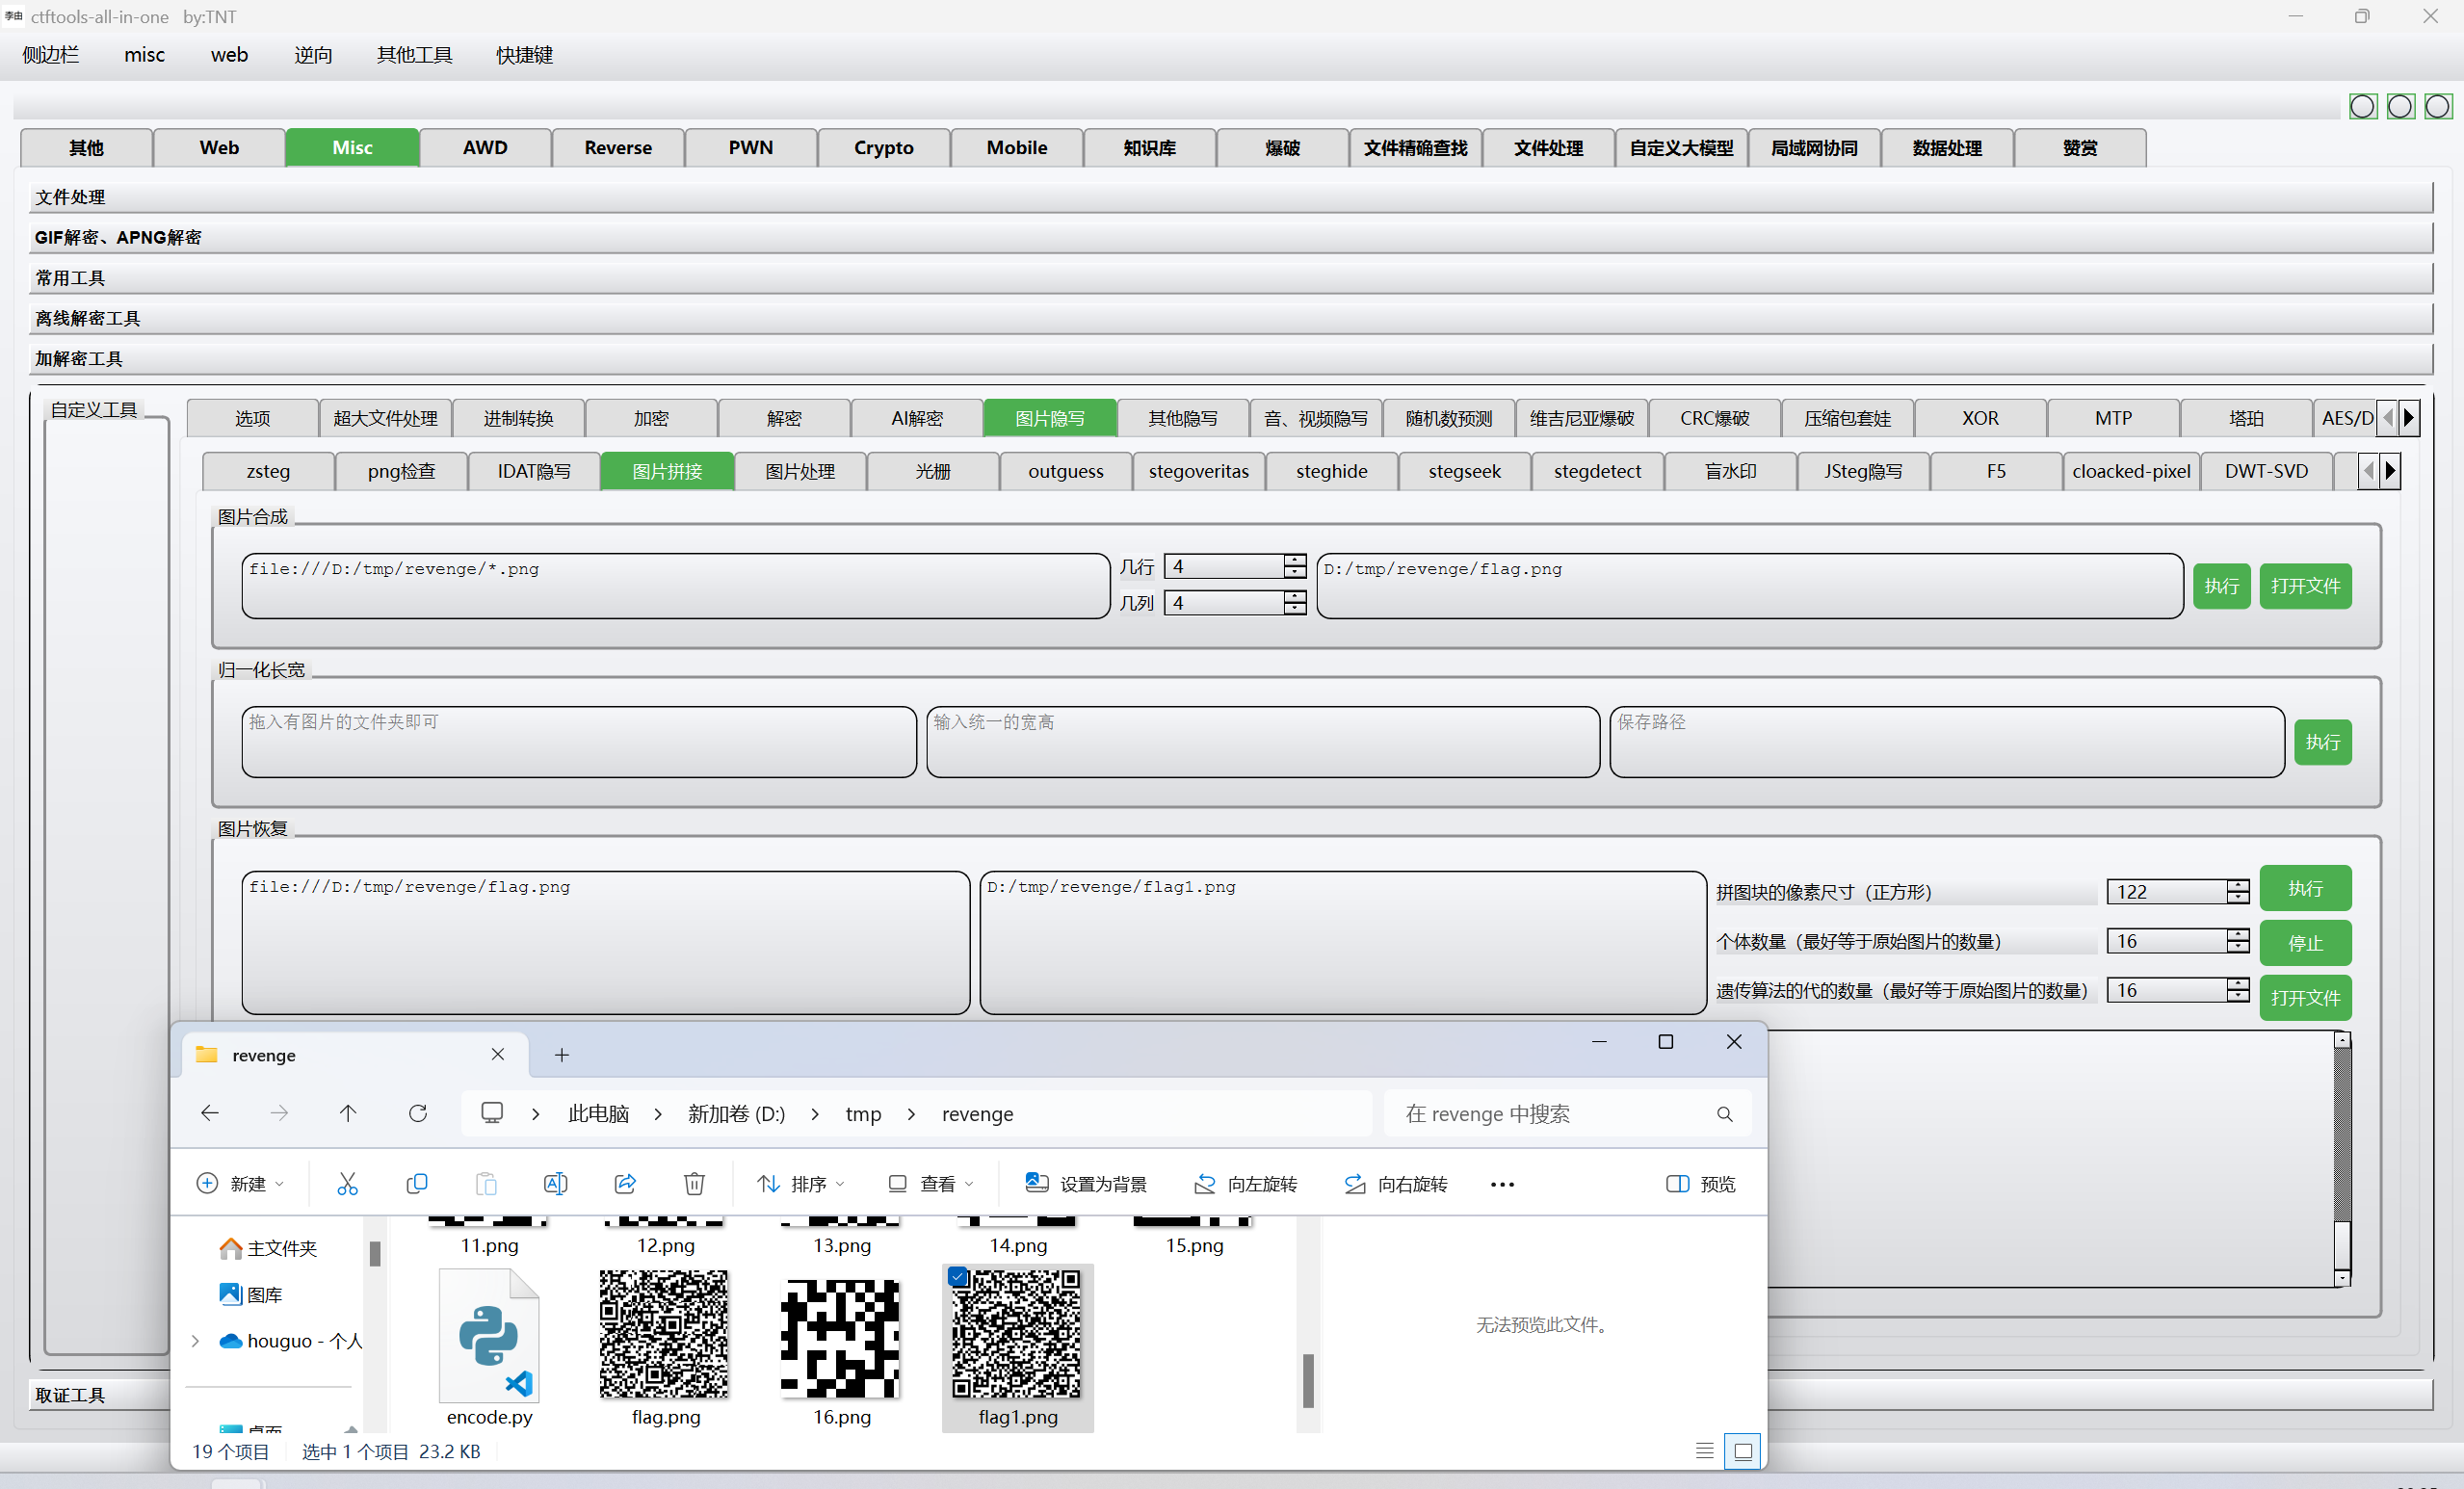Image resolution: width=2464 pixels, height=1489 pixels.
Task: Click the second circle icon at top right
Action: click(x=2401, y=106)
